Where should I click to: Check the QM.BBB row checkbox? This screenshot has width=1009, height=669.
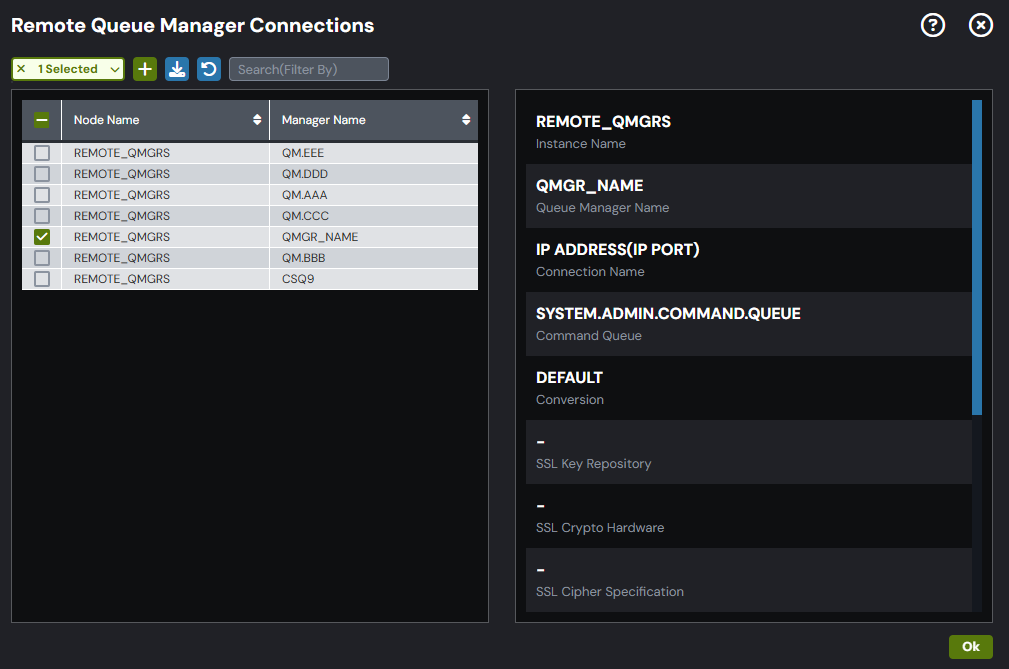tap(42, 258)
